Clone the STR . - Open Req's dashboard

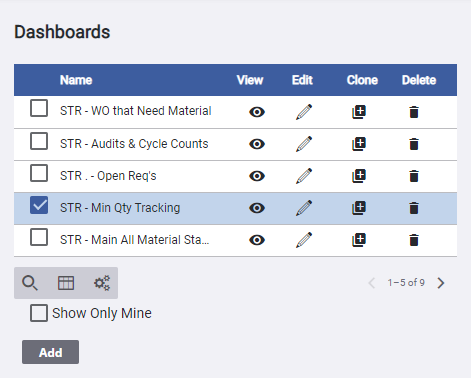tap(359, 176)
